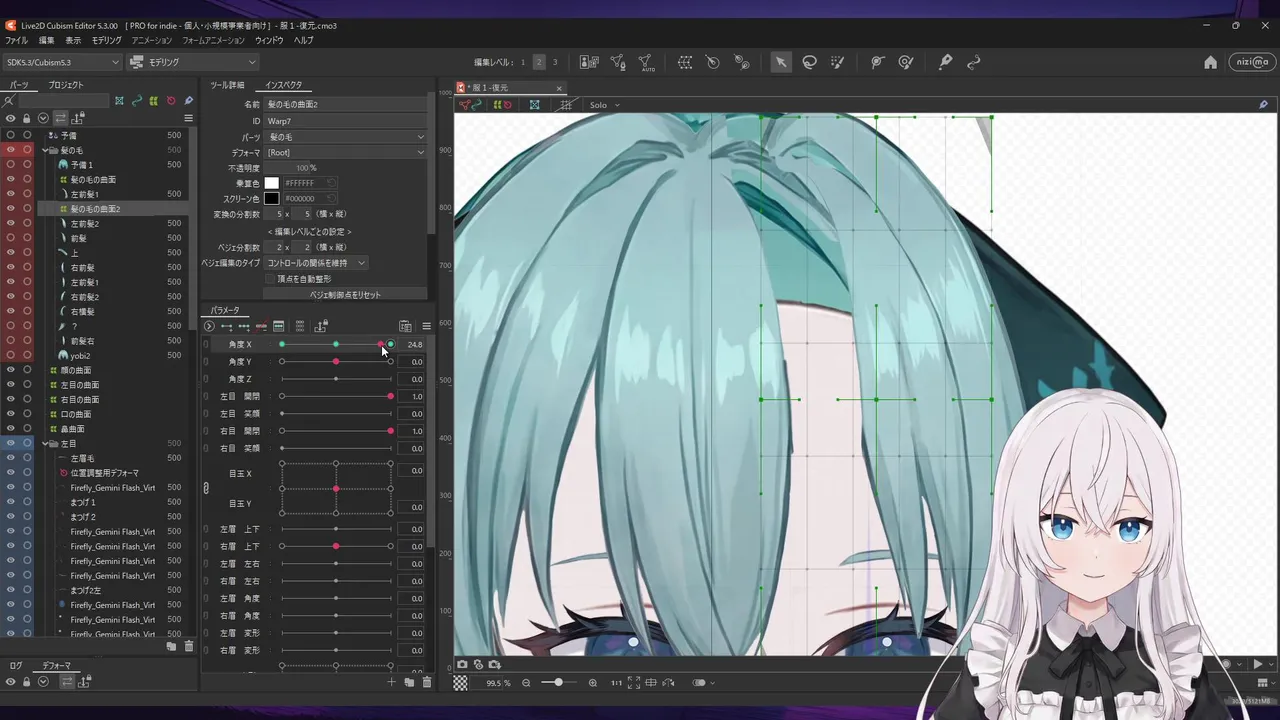This screenshot has height=720, width=1280.
Task: Click the parameter panel play random pose icon
Action: point(208,326)
